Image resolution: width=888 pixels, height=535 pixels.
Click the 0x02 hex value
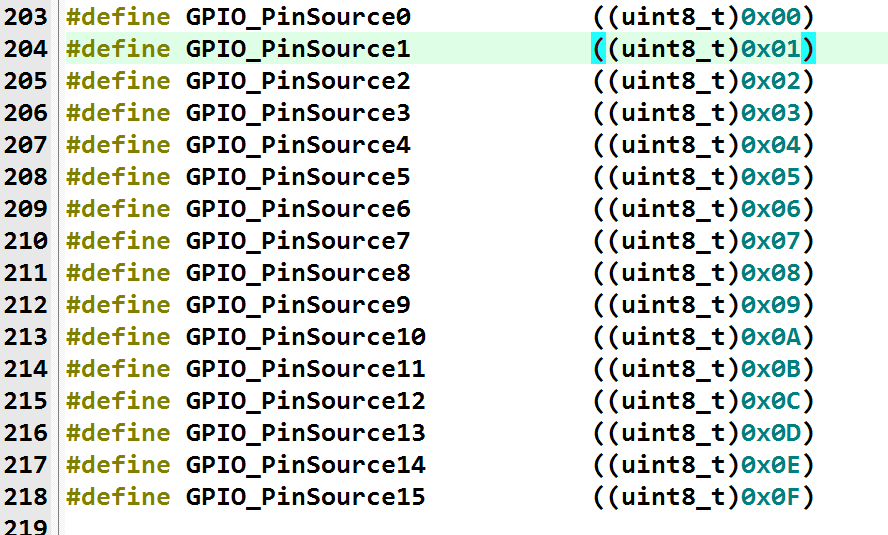pos(771,81)
